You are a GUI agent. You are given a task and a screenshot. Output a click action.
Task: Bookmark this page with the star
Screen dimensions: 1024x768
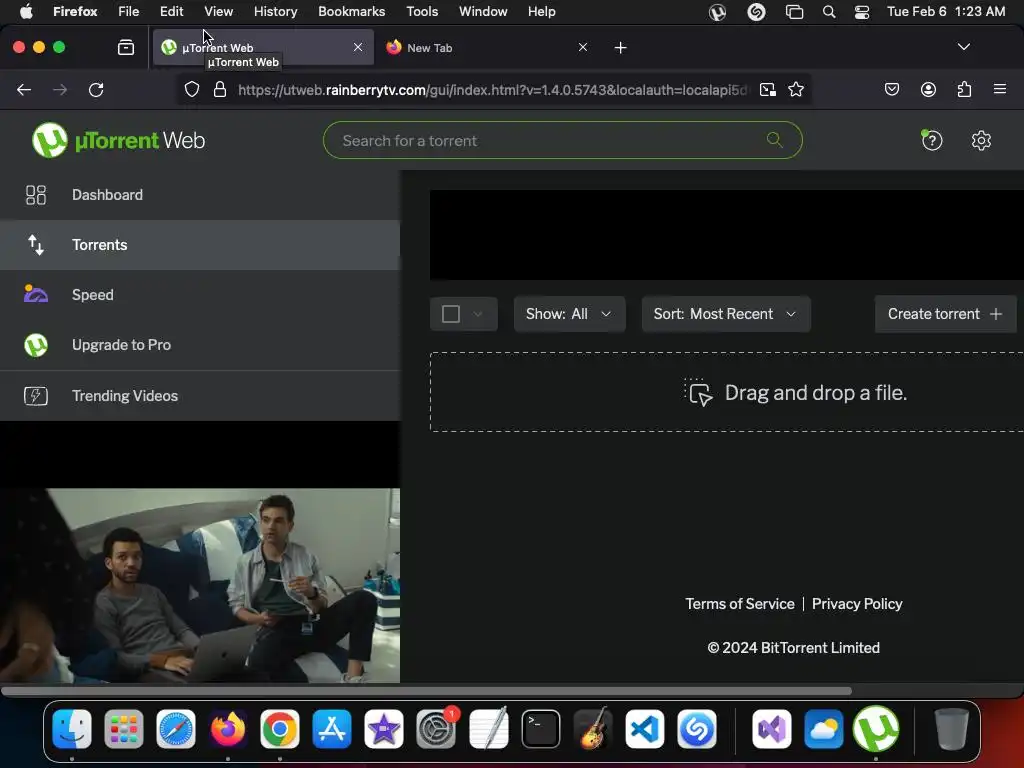point(795,89)
